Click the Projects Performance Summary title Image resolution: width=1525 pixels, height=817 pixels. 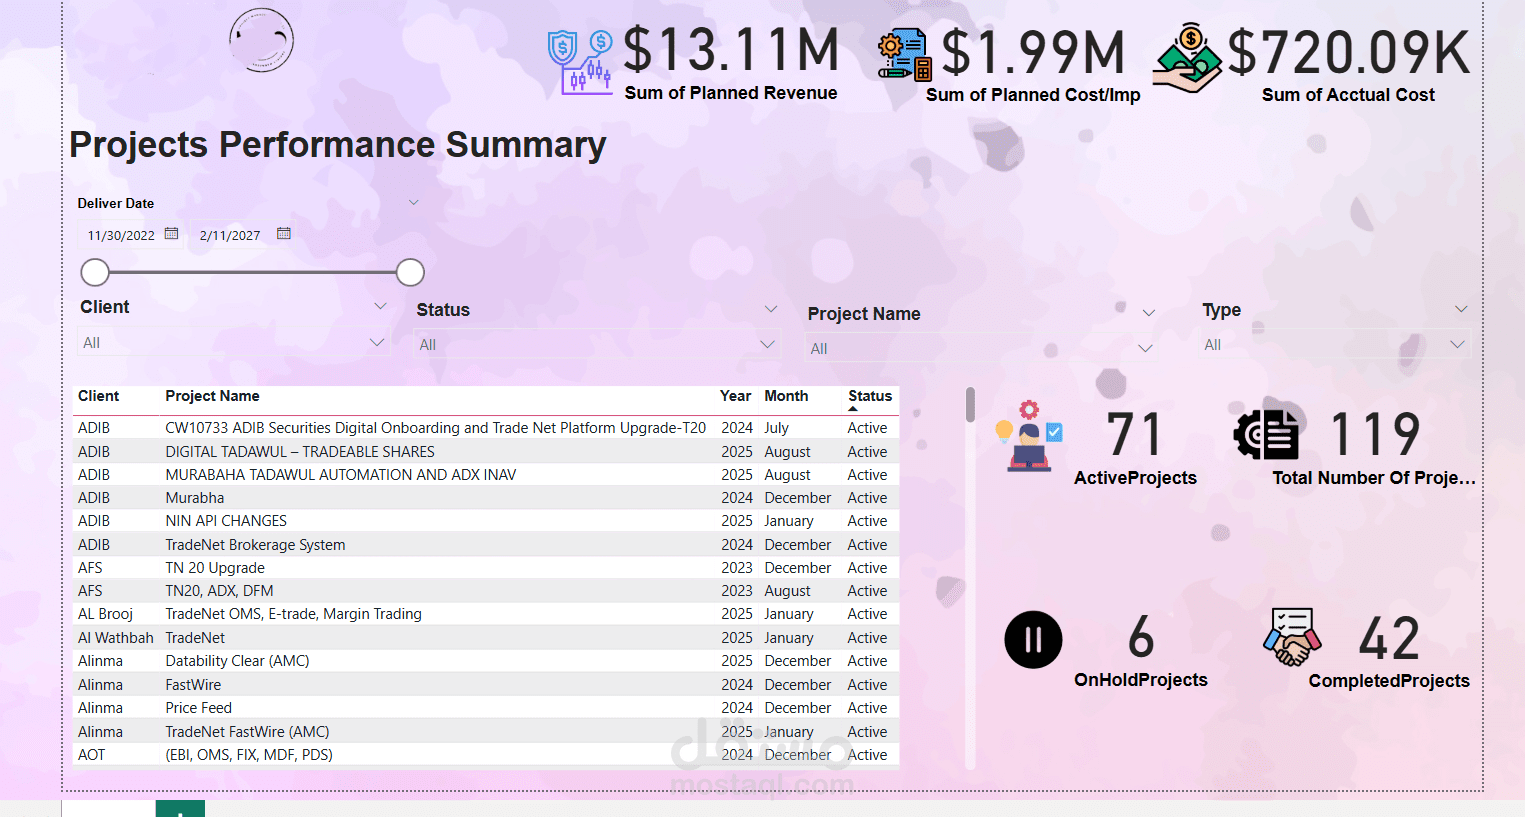pyautogui.click(x=338, y=145)
